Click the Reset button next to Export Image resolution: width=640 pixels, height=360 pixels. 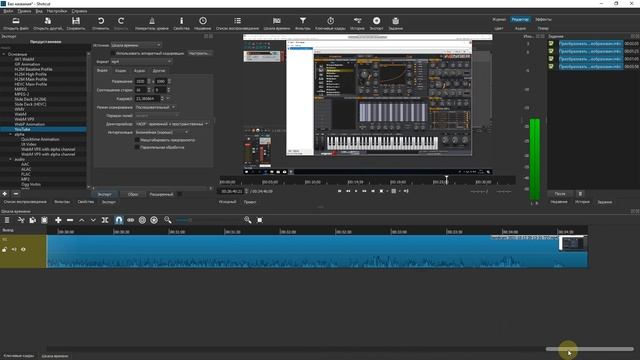(133, 194)
